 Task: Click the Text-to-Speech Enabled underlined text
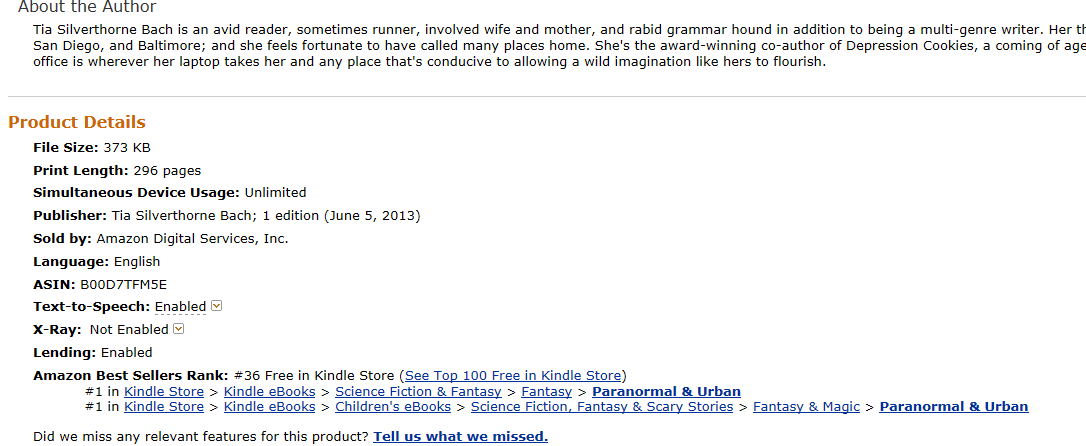coord(180,306)
